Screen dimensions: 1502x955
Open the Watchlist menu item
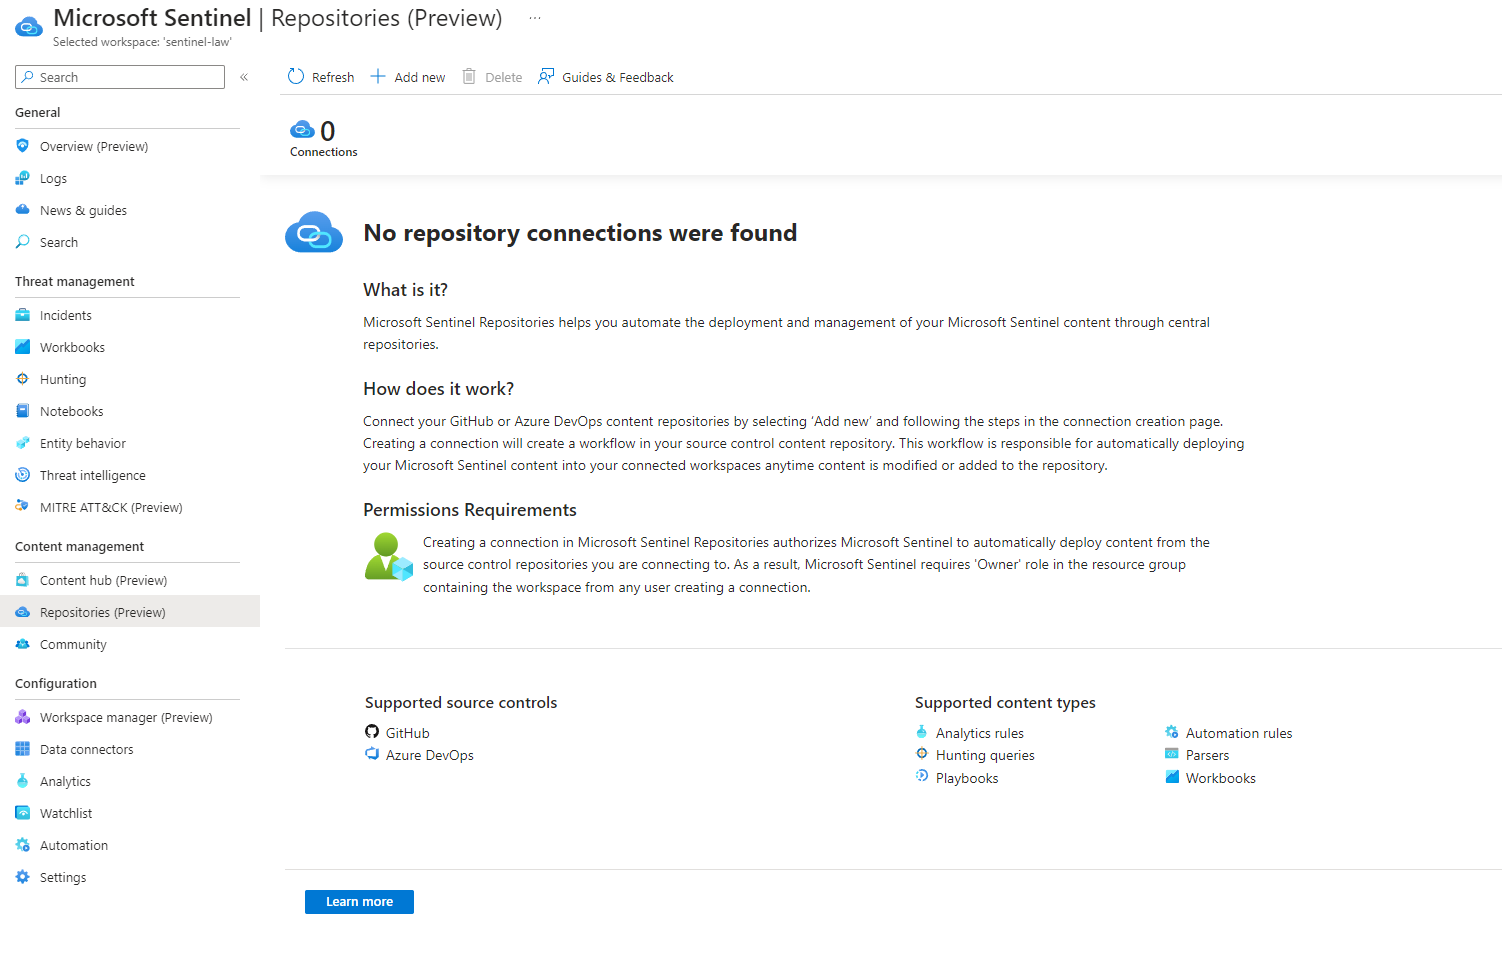66,813
